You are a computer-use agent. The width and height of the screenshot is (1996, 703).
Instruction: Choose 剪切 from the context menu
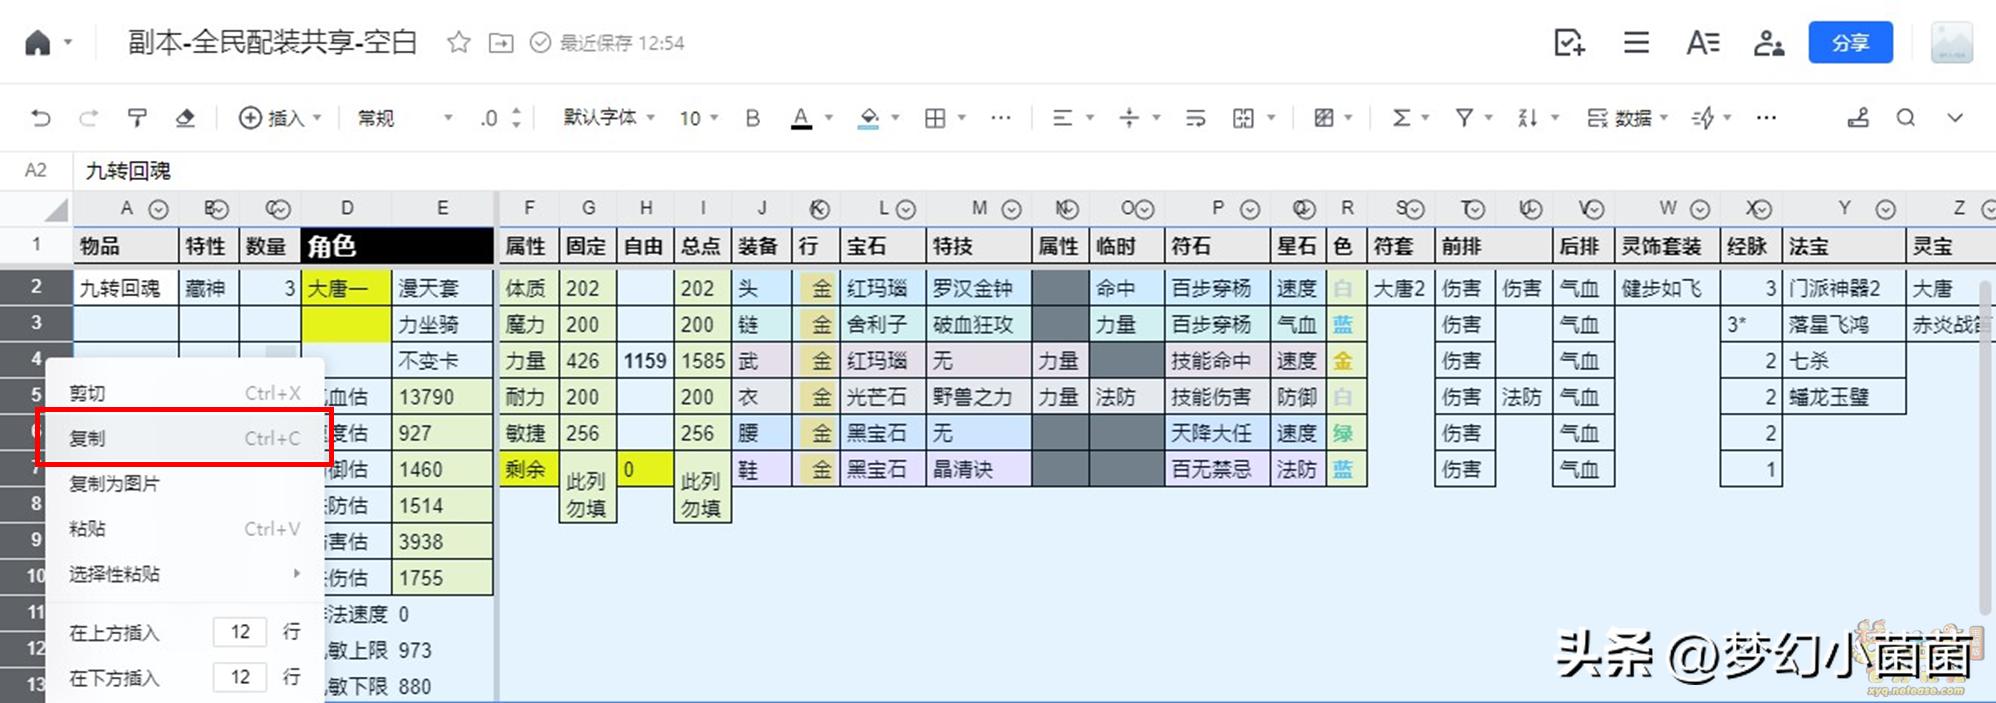(x=185, y=393)
